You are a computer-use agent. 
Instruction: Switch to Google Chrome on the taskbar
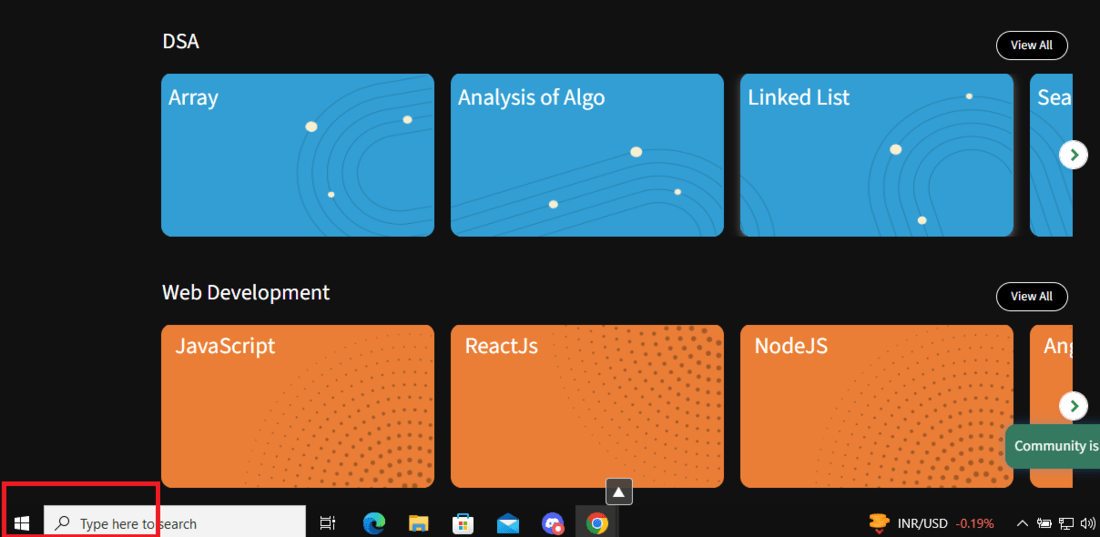click(x=597, y=523)
